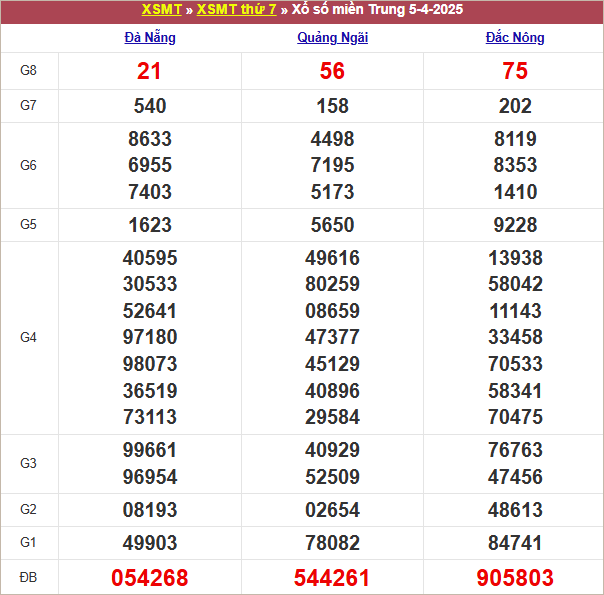The image size is (604, 595).
Task: Select the G6 row label
Action: pos(29,166)
